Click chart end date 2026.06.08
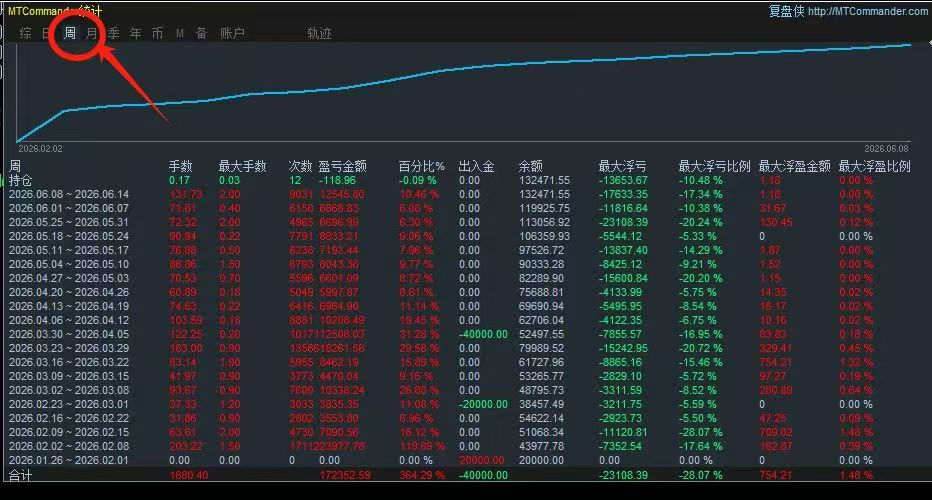 click(x=886, y=149)
